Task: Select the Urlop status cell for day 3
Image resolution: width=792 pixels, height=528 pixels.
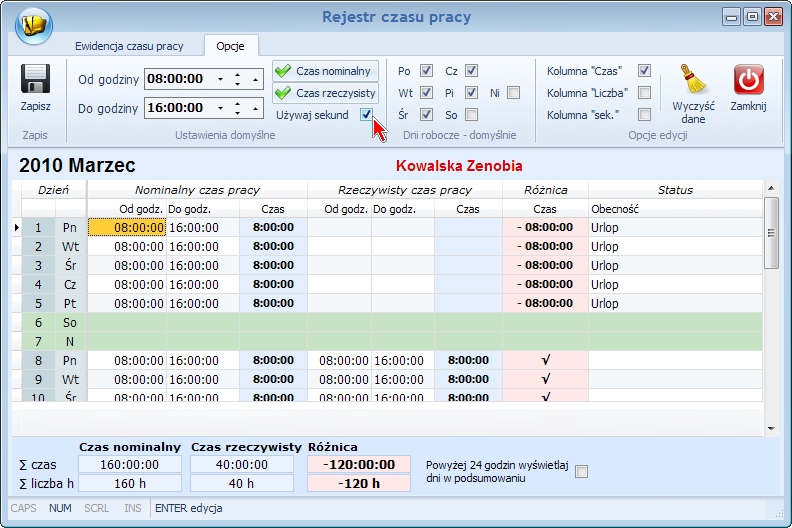Action: tap(675, 265)
